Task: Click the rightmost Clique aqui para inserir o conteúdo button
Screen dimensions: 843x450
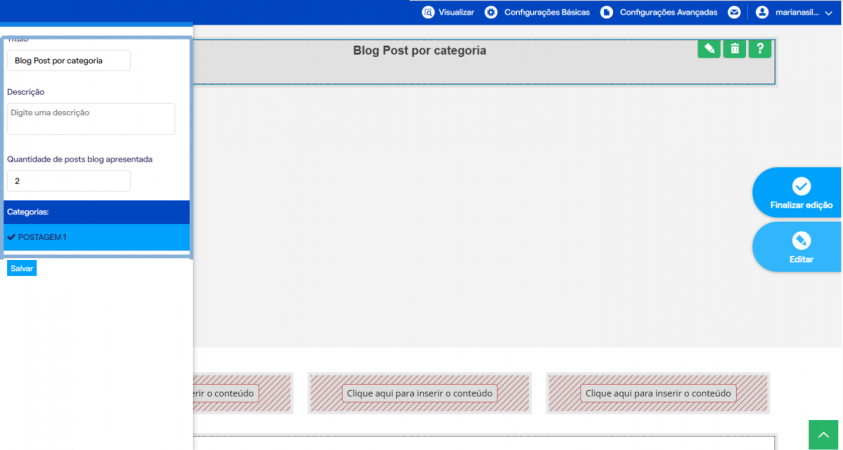Action: [x=658, y=393]
